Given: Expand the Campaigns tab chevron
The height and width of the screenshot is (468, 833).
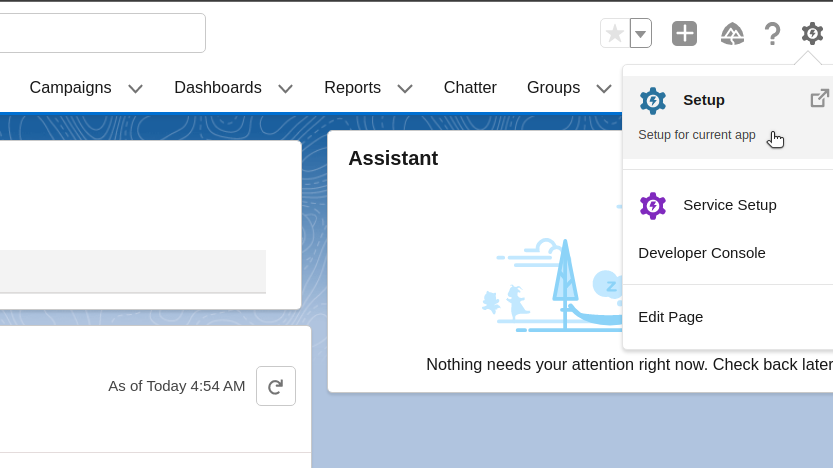Looking at the screenshot, I should click(136, 88).
